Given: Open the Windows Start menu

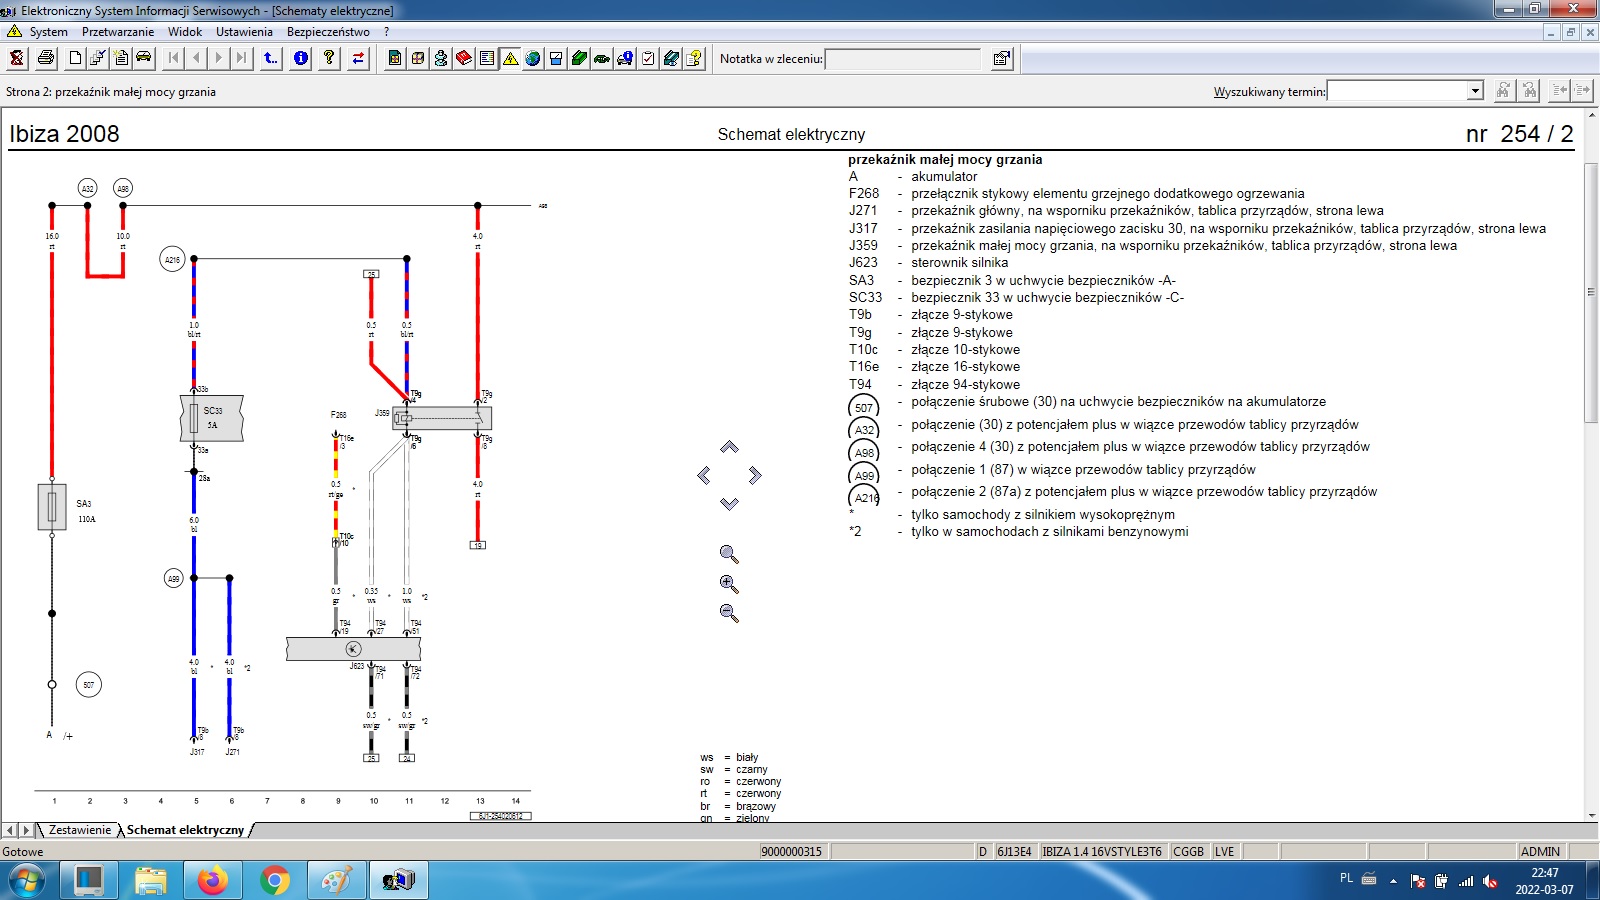Looking at the screenshot, I should coord(27,881).
